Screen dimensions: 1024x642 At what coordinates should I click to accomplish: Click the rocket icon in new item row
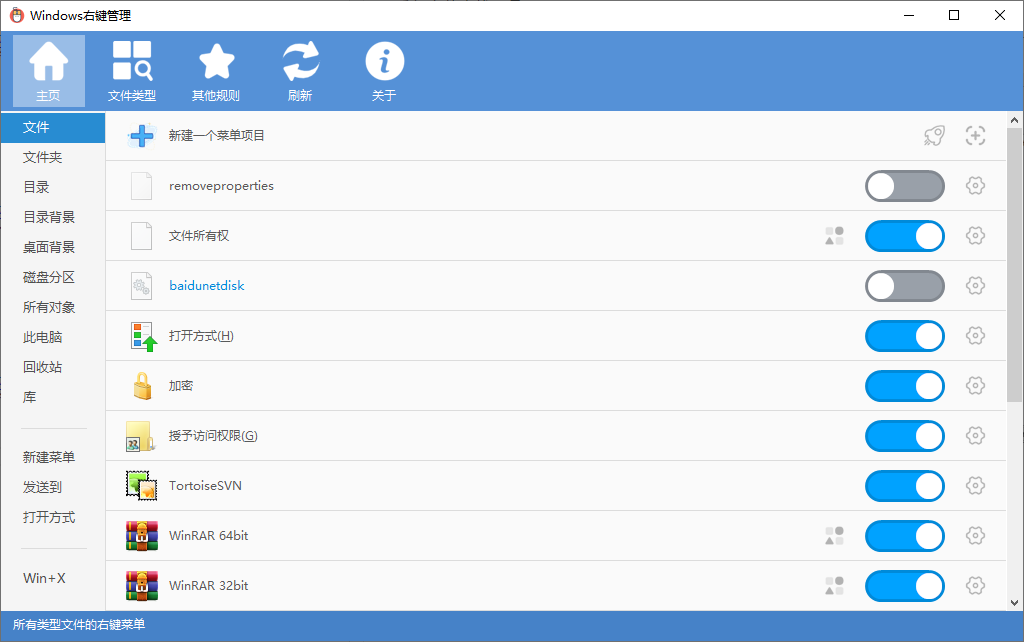pyautogui.click(x=933, y=136)
